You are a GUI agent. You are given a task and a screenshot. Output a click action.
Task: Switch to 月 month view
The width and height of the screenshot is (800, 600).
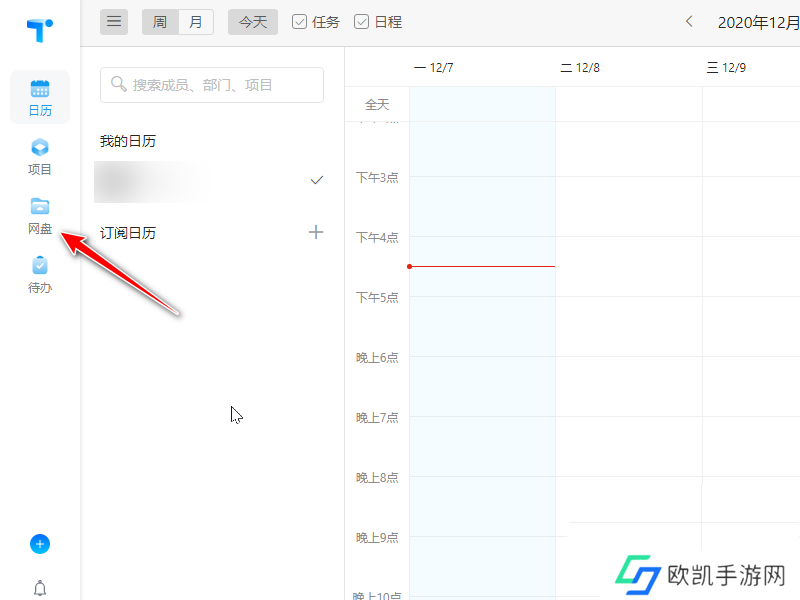196,21
